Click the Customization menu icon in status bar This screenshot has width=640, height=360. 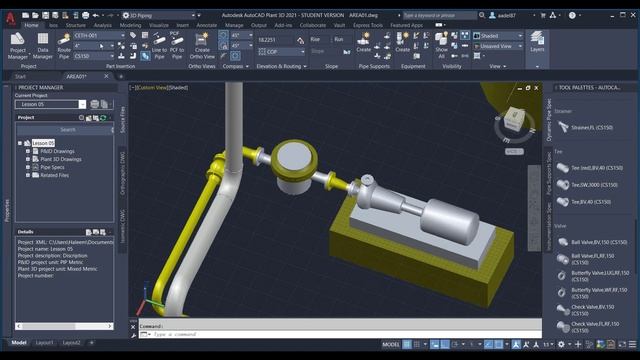point(632,344)
